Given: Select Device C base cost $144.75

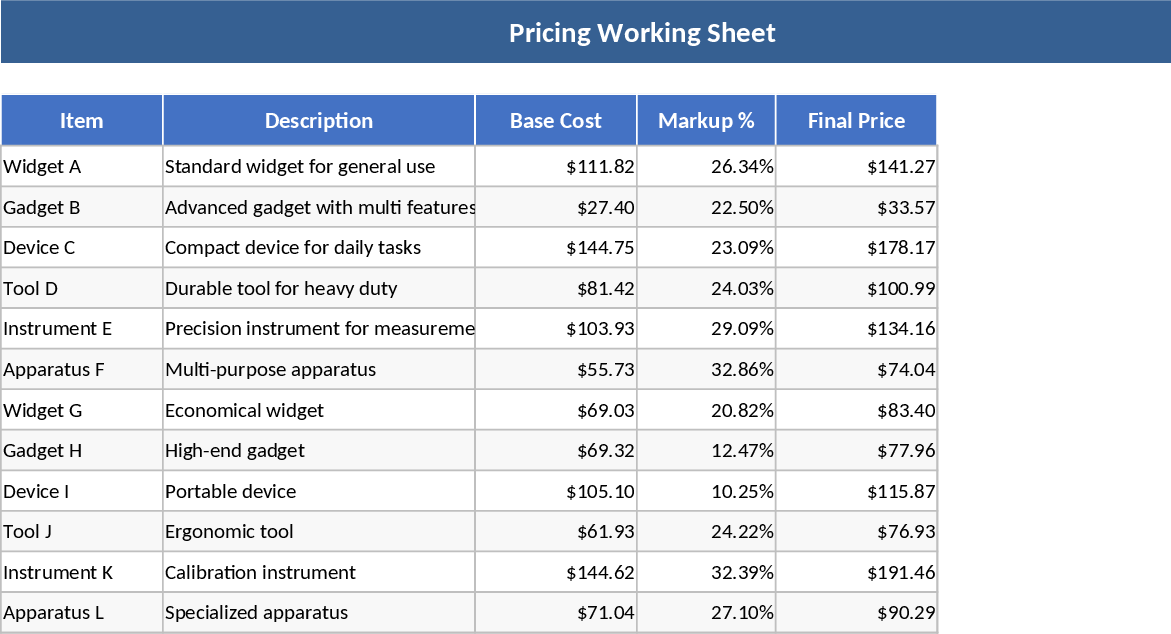Looking at the screenshot, I should tap(556, 248).
